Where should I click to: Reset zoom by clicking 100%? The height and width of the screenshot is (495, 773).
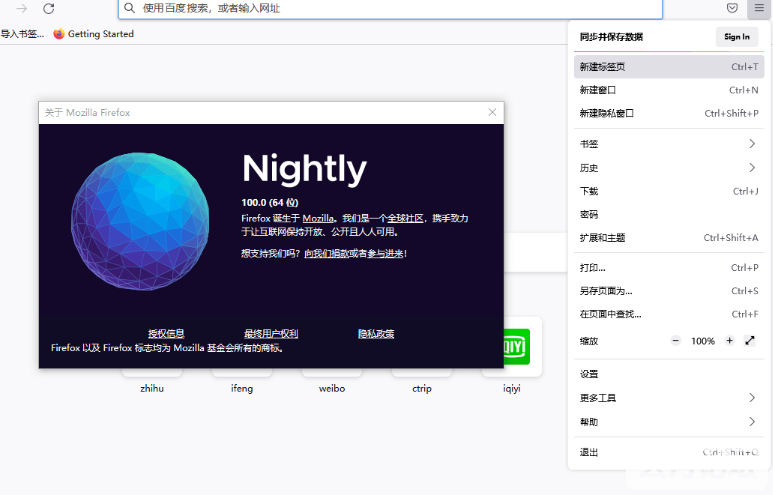point(703,341)
